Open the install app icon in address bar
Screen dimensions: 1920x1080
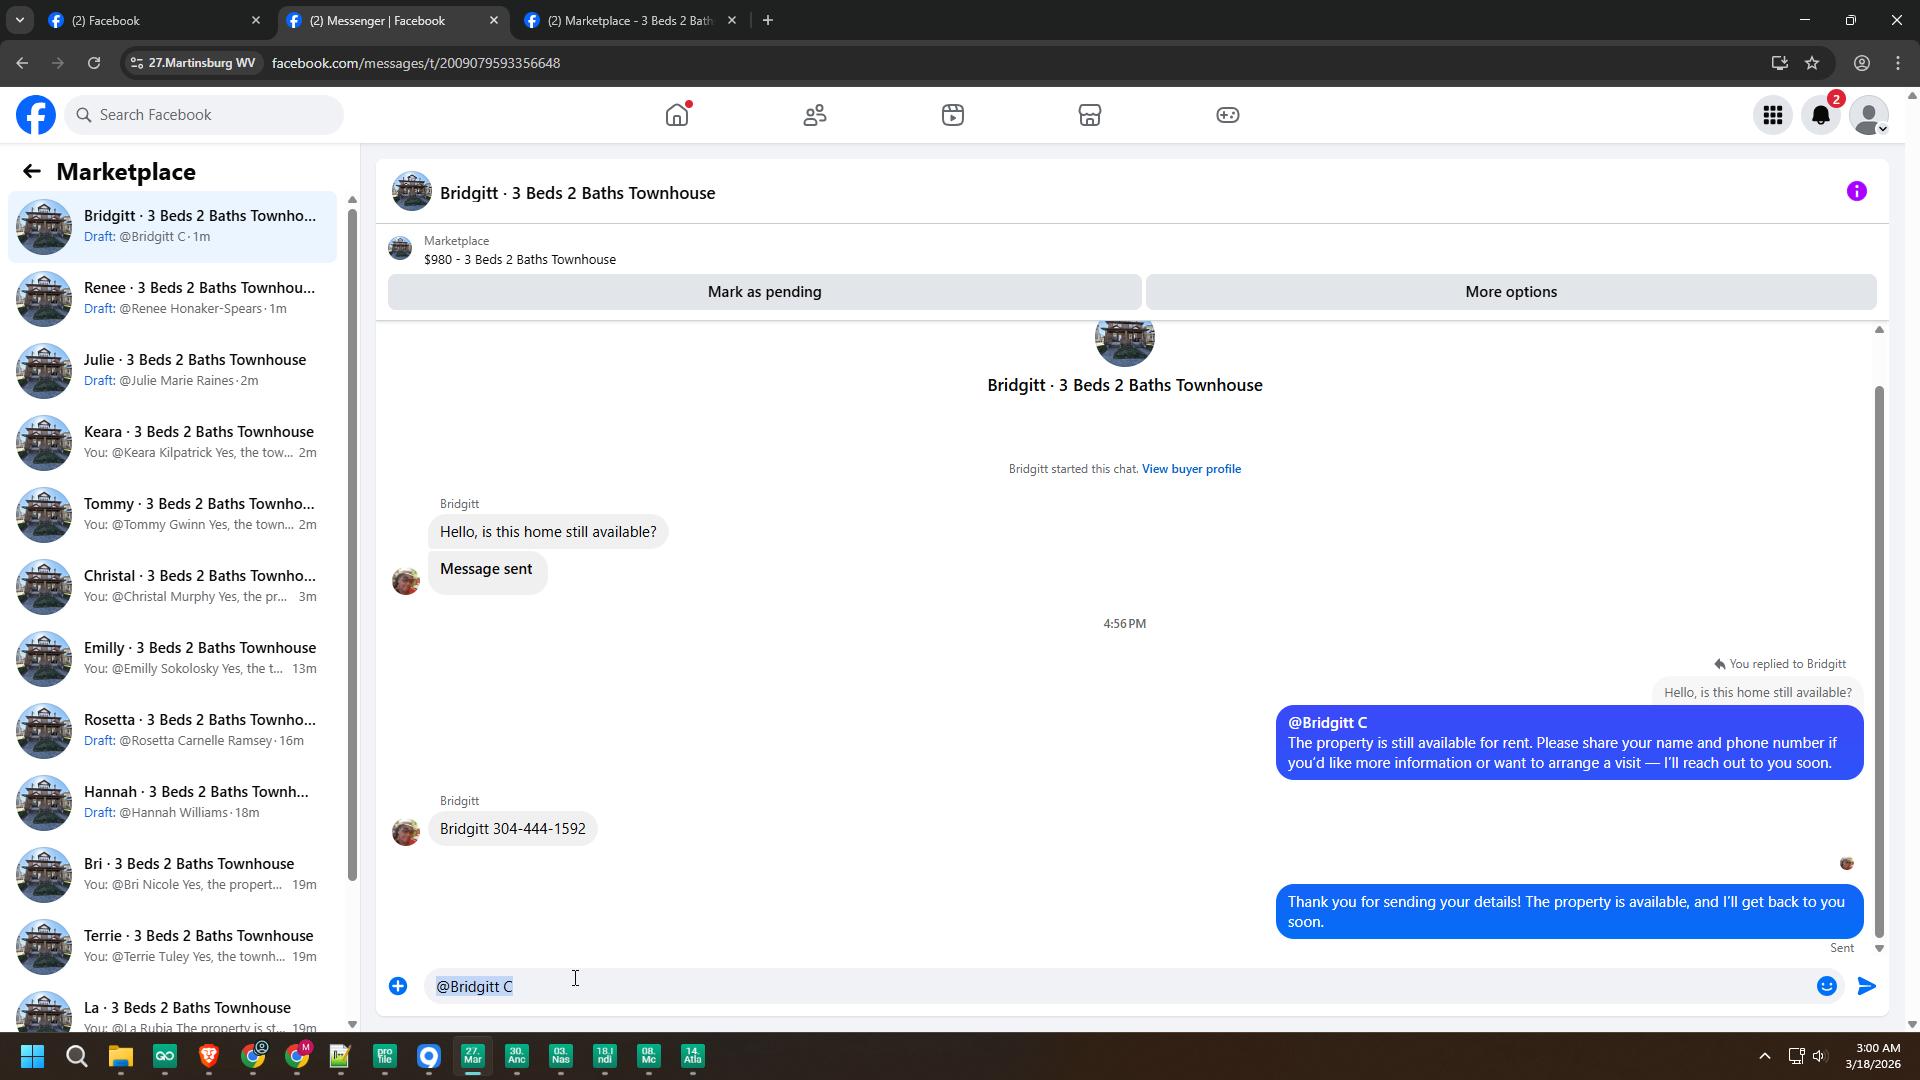pos(1779,63)
